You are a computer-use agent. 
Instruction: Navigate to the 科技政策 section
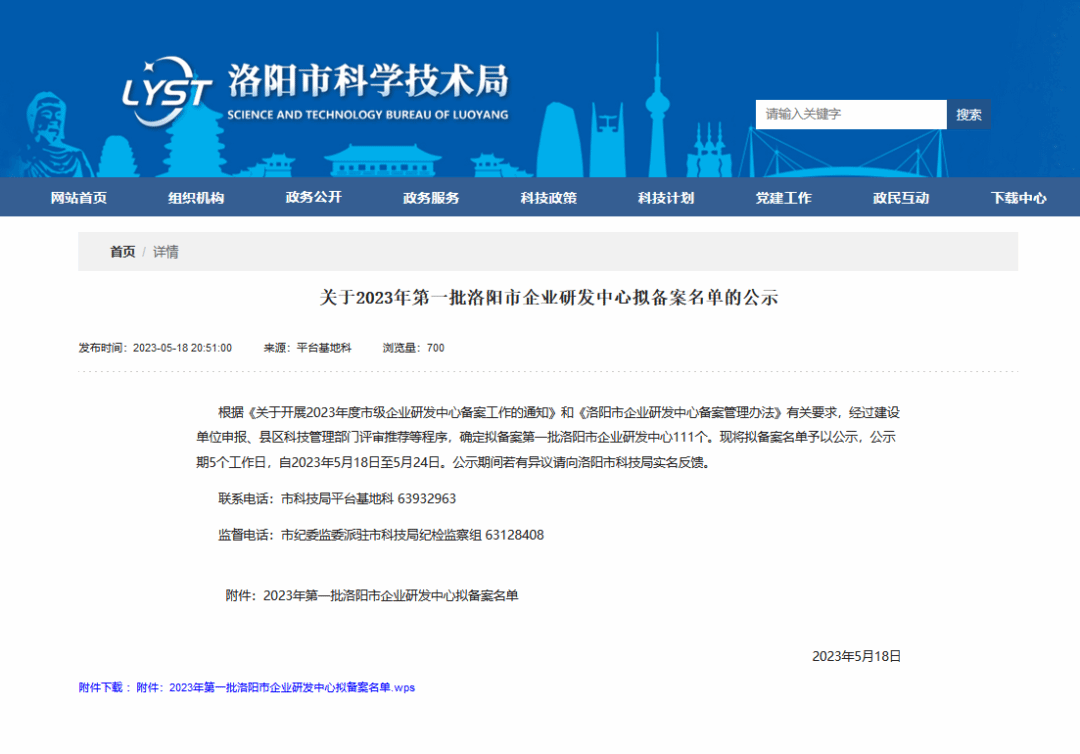pyautogui.click(x=548, y=198)
